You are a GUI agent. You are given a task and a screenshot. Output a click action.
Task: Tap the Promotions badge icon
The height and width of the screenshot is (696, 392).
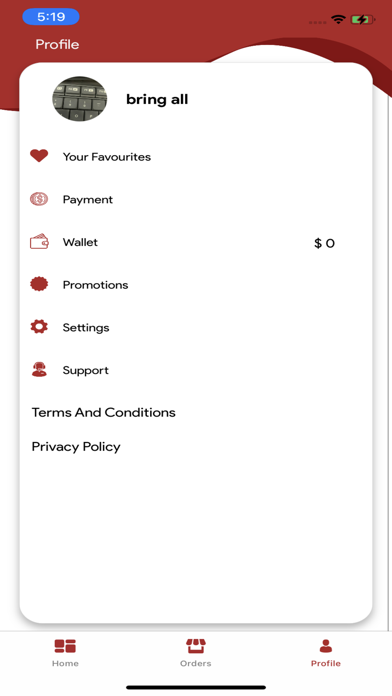pos(39,284)
